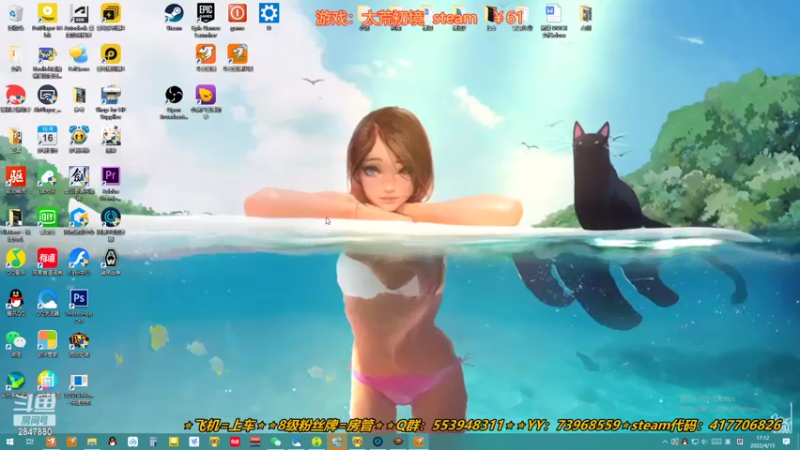Open the red driver tool icon (驱)
This screenshot has height=450, width=800.
coord(16,177)
